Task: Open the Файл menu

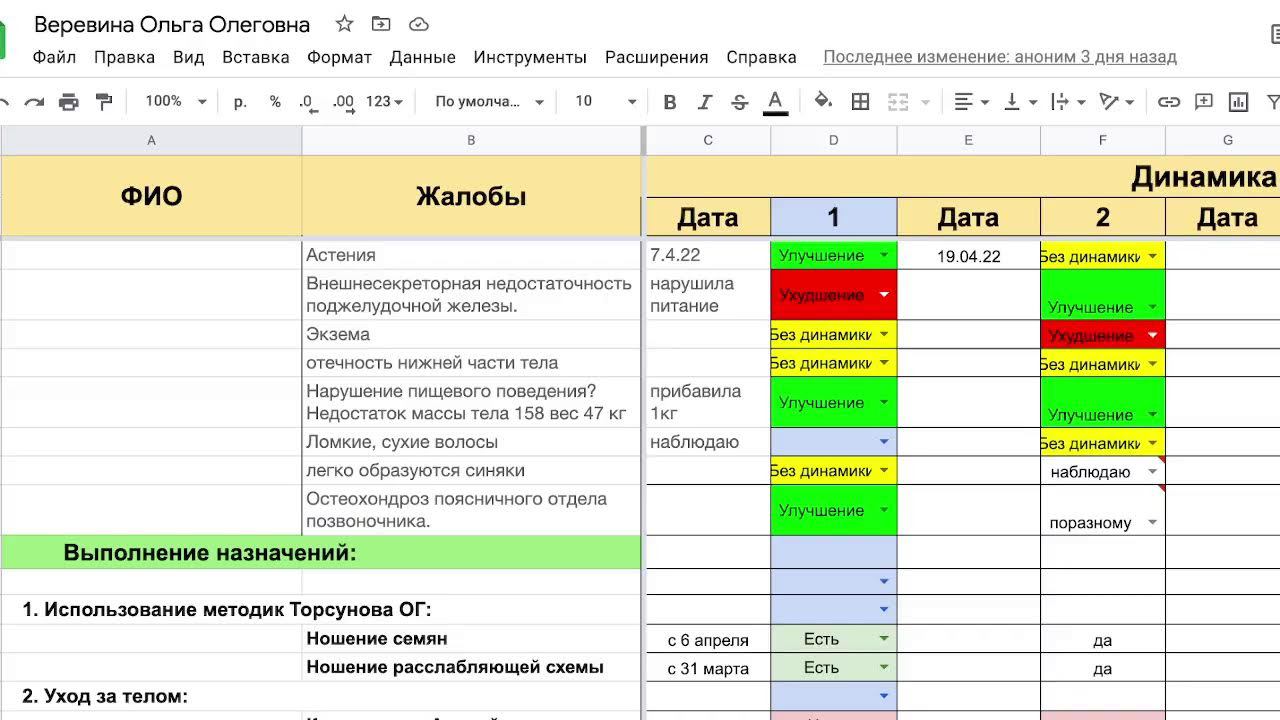Action: click(54, 57)
